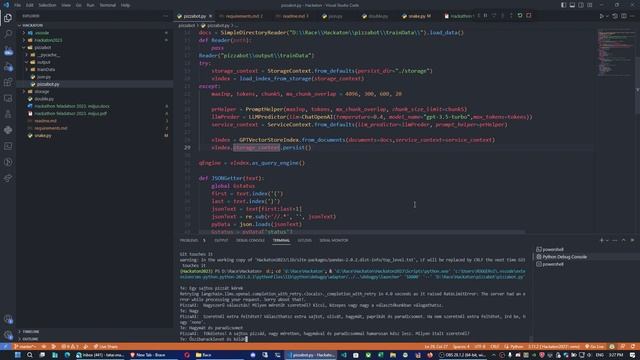Screen dimensions: 640x360
Task: Open the File menu
Action: click(x=18, y=5)
